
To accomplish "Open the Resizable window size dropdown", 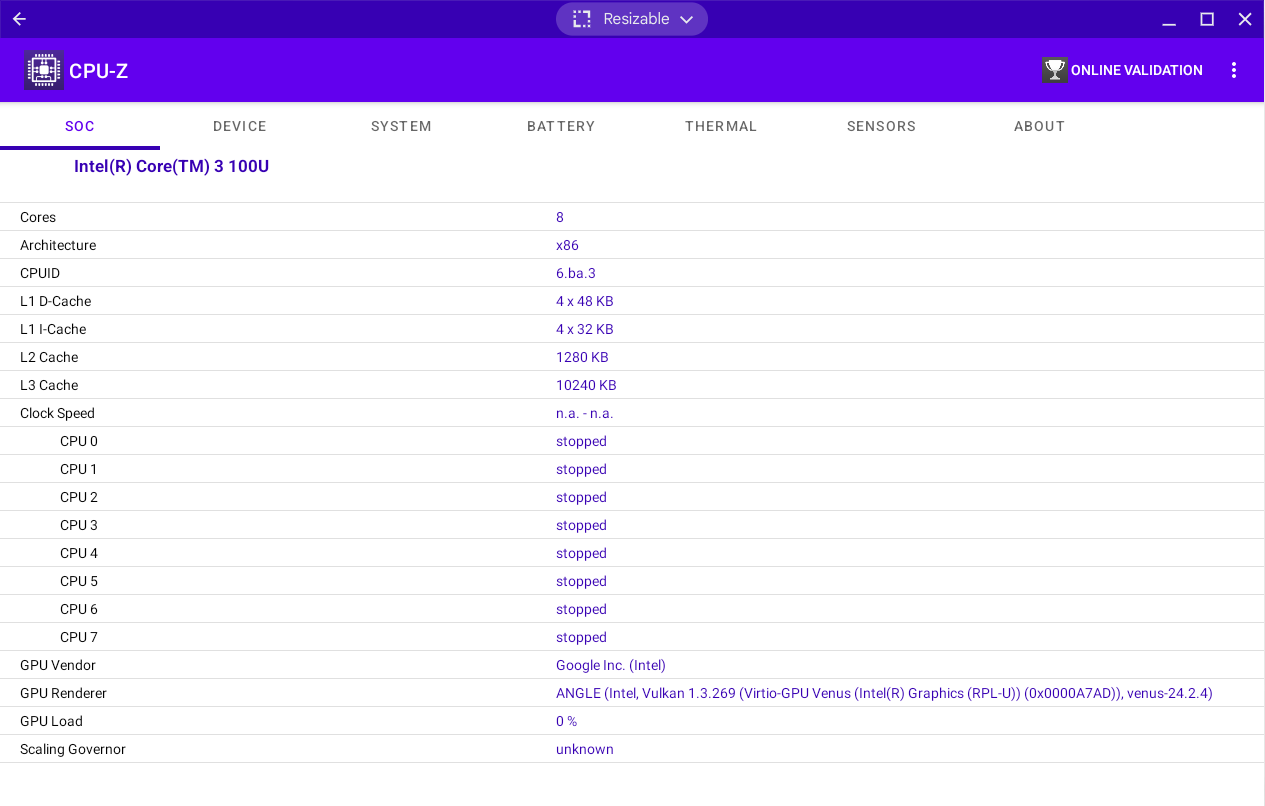I will 632,19.
